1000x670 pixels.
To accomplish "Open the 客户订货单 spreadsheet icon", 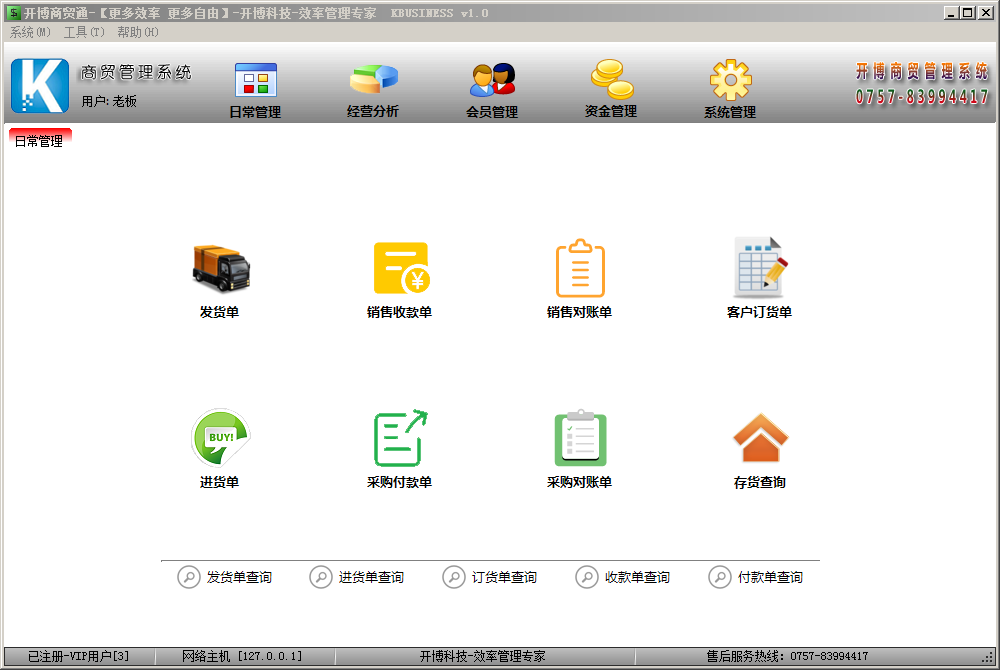I will pyautogui.click(x=760, y=268).
